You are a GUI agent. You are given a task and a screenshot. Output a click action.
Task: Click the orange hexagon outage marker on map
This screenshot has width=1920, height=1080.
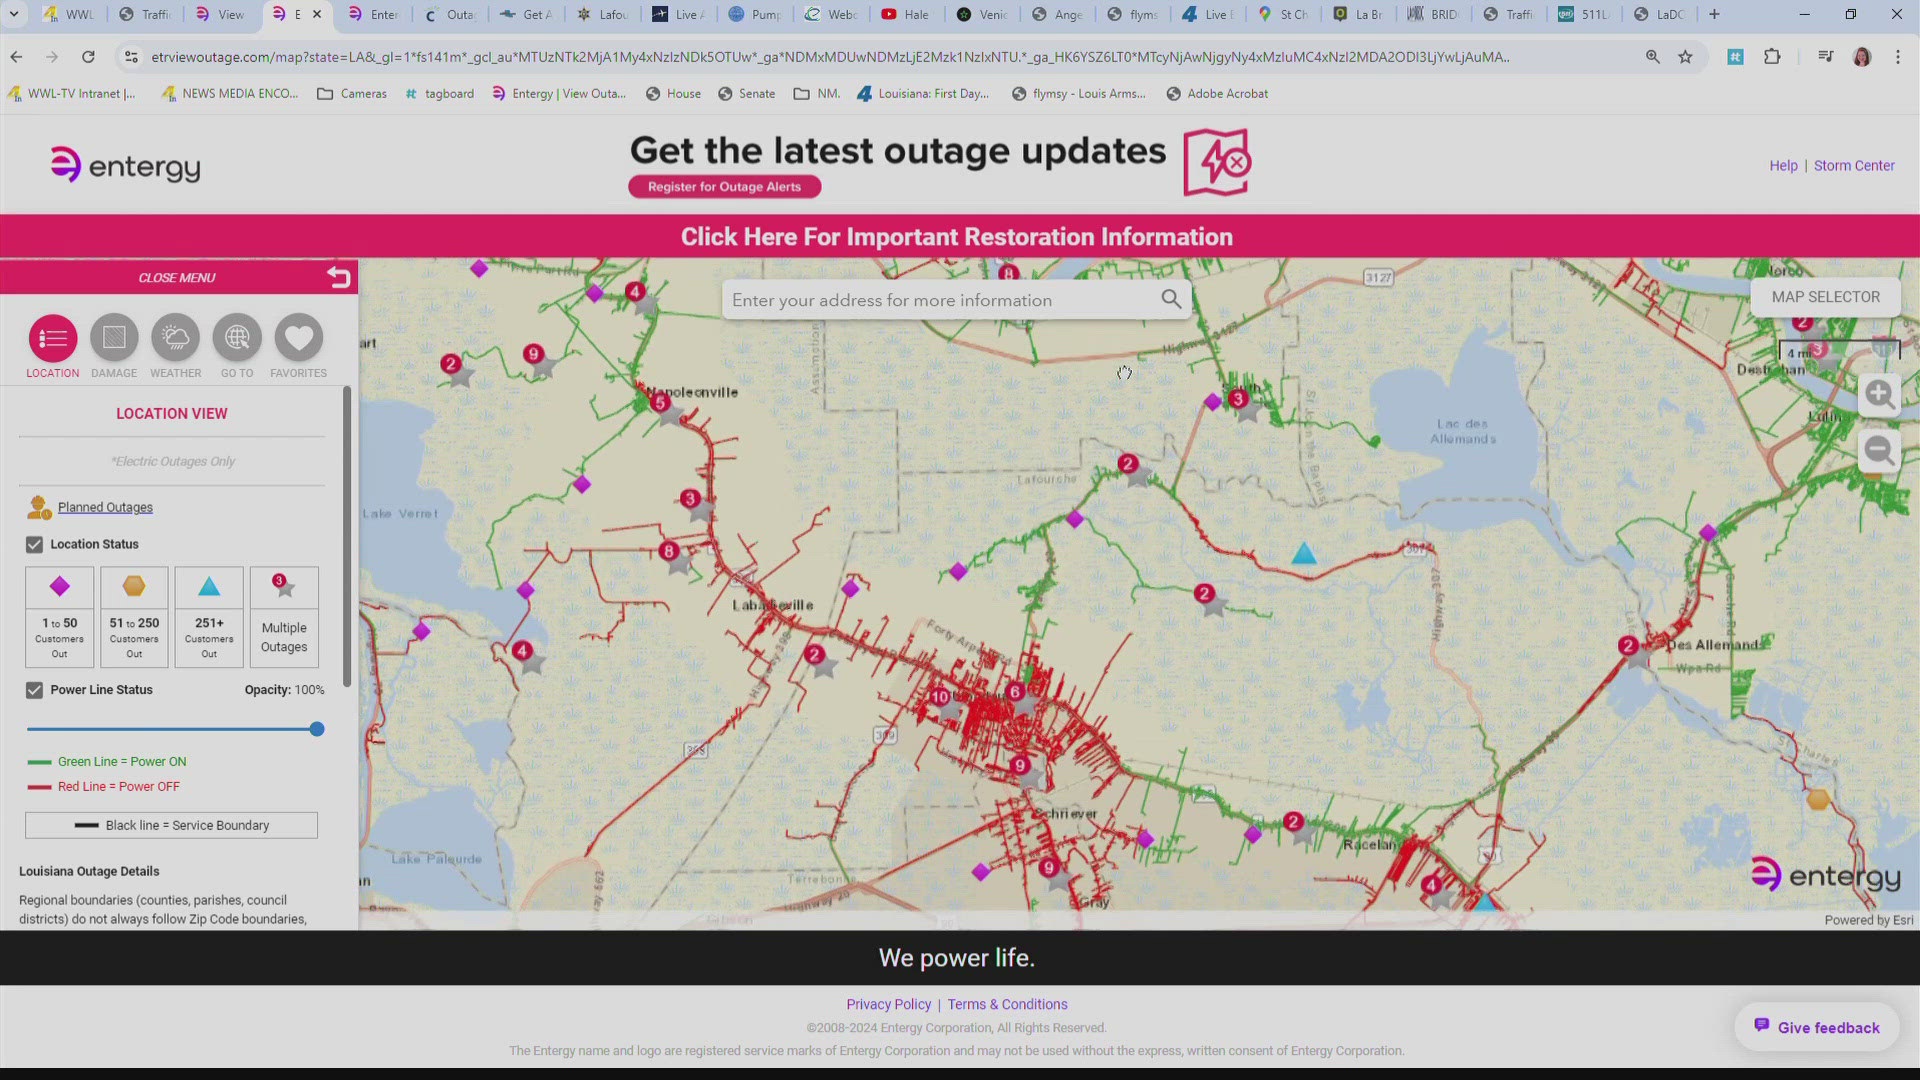pos(1818,799)
